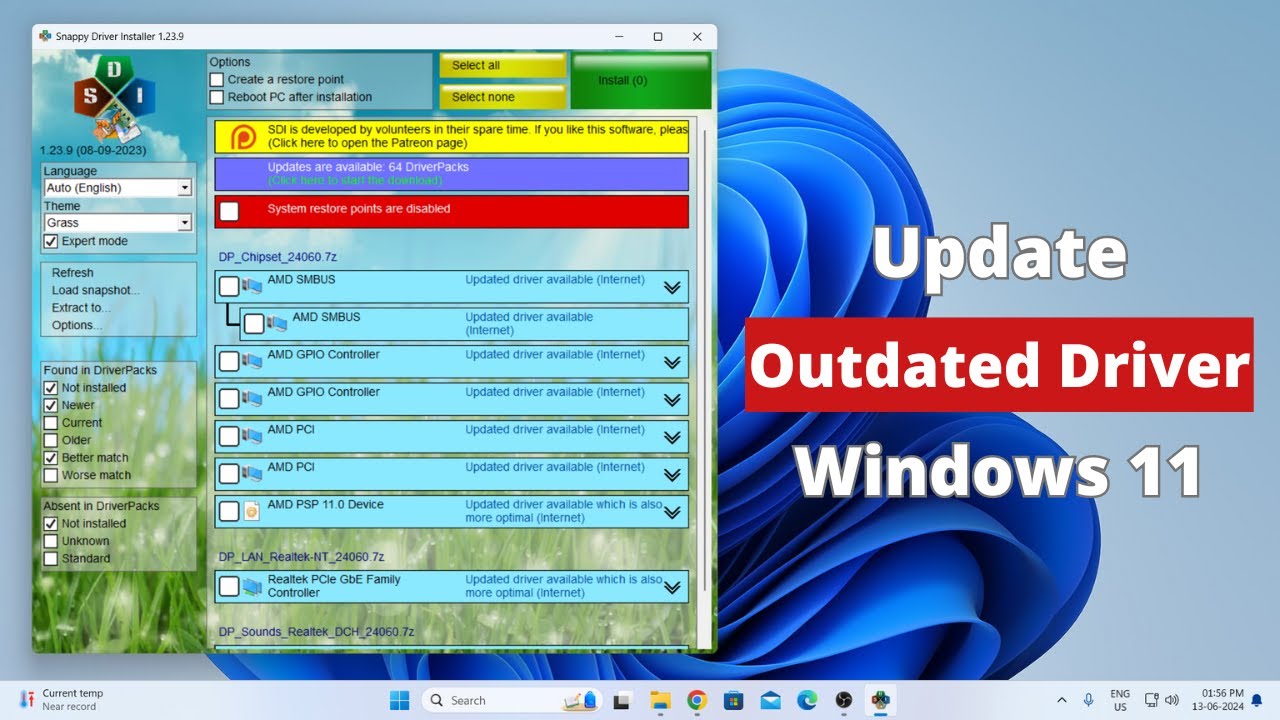This screenshot has width=1280, height=720.
Task: Tick the System restore points red banner checkbox
Action: pos(229,211)
